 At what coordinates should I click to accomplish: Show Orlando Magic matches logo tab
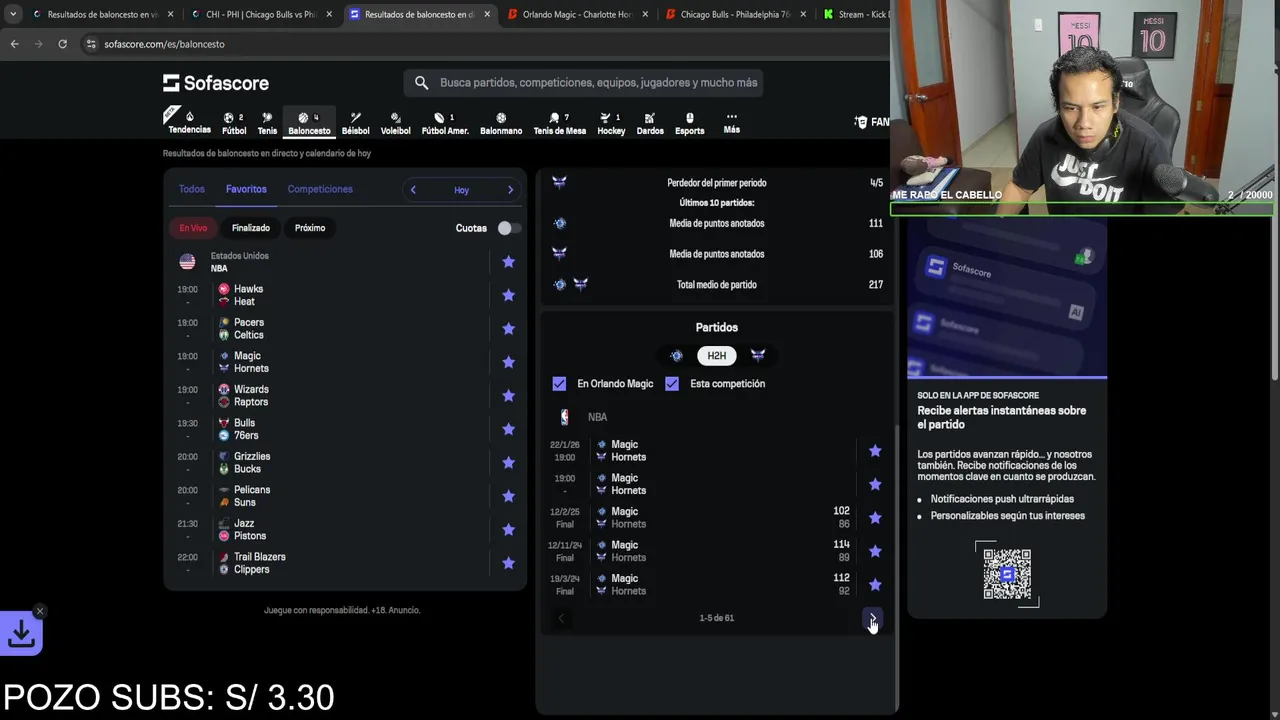click(676, 356)
